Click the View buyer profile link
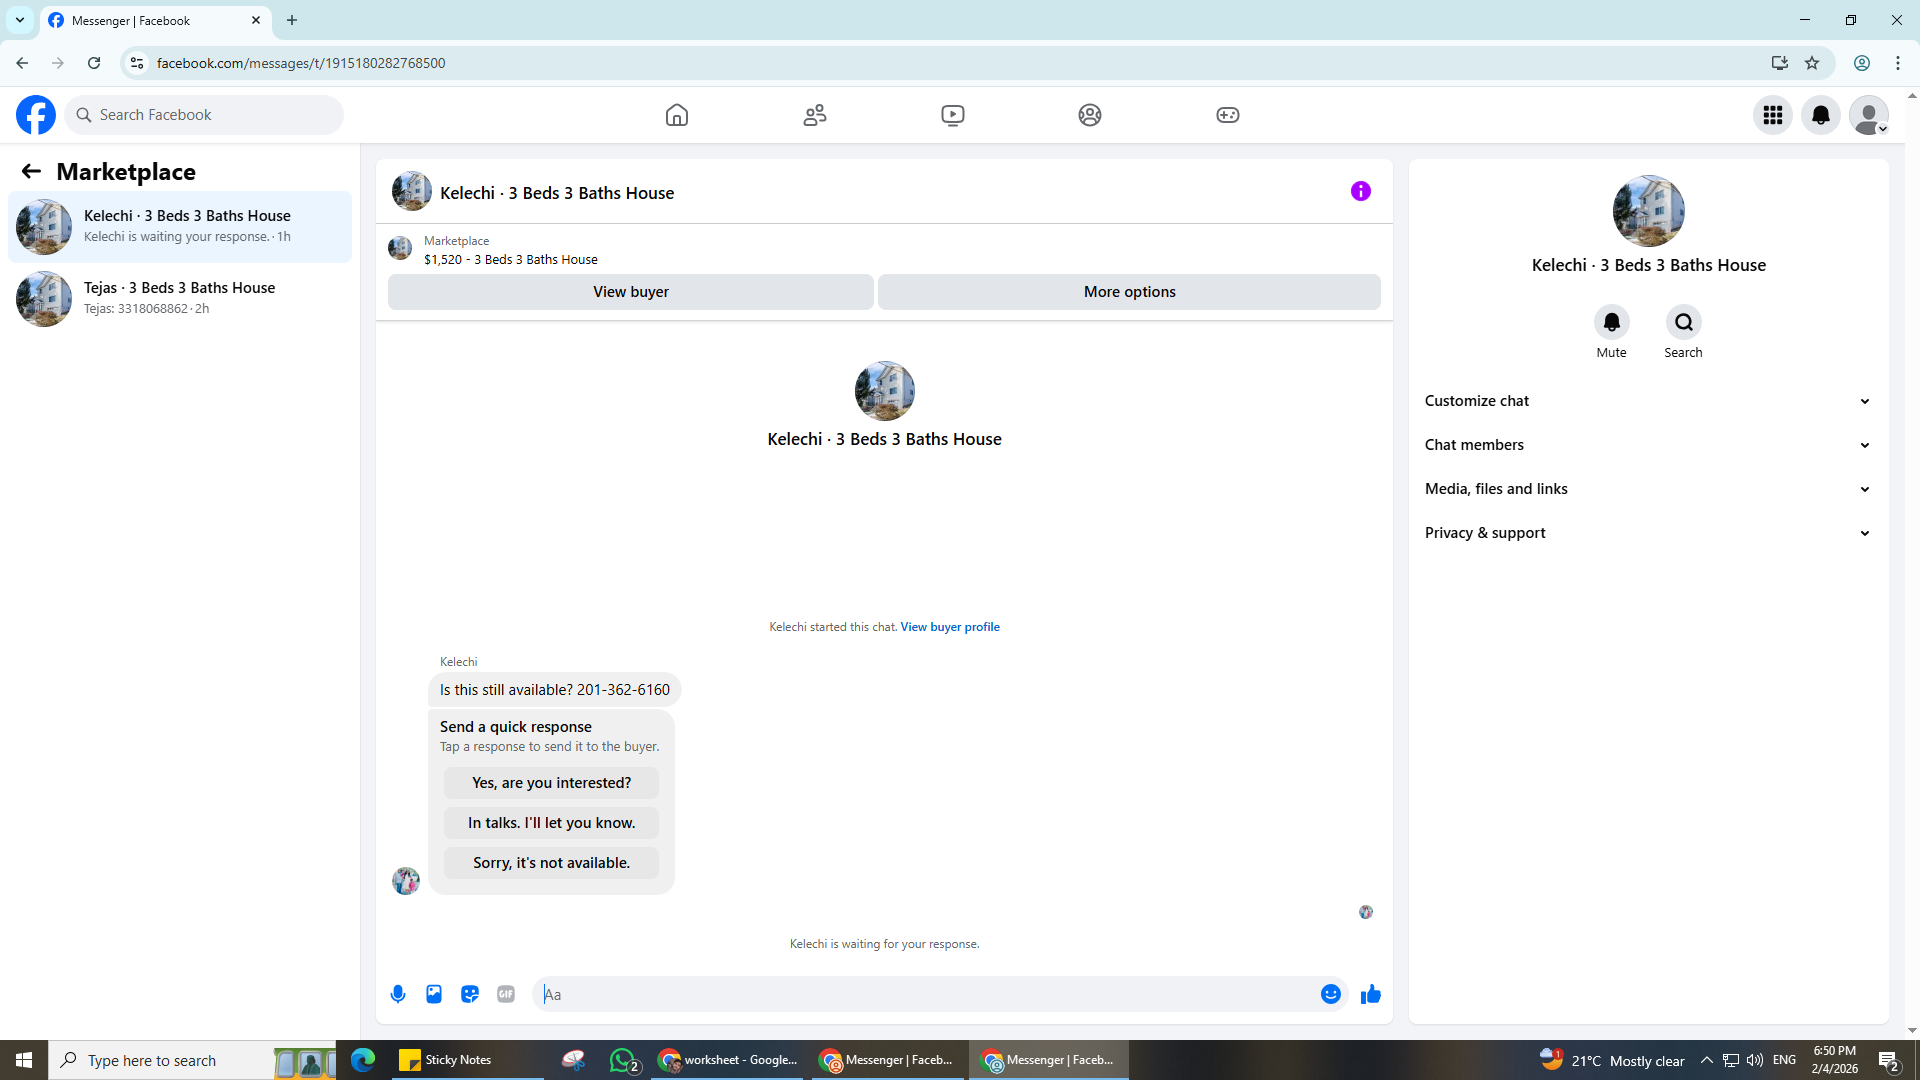 click(x=949, y=627)
